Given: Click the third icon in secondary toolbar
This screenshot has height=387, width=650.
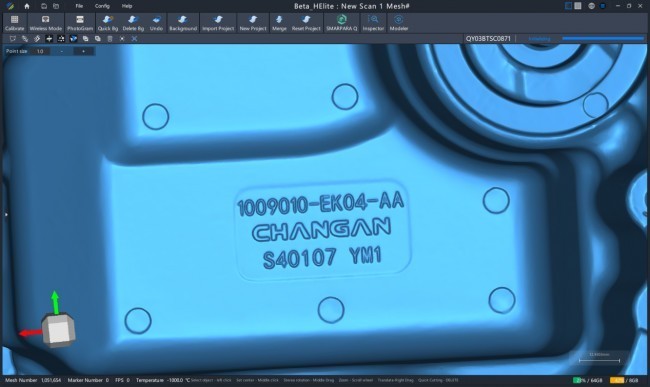Looking at the screenshot, I should click(x=37, y=39).
